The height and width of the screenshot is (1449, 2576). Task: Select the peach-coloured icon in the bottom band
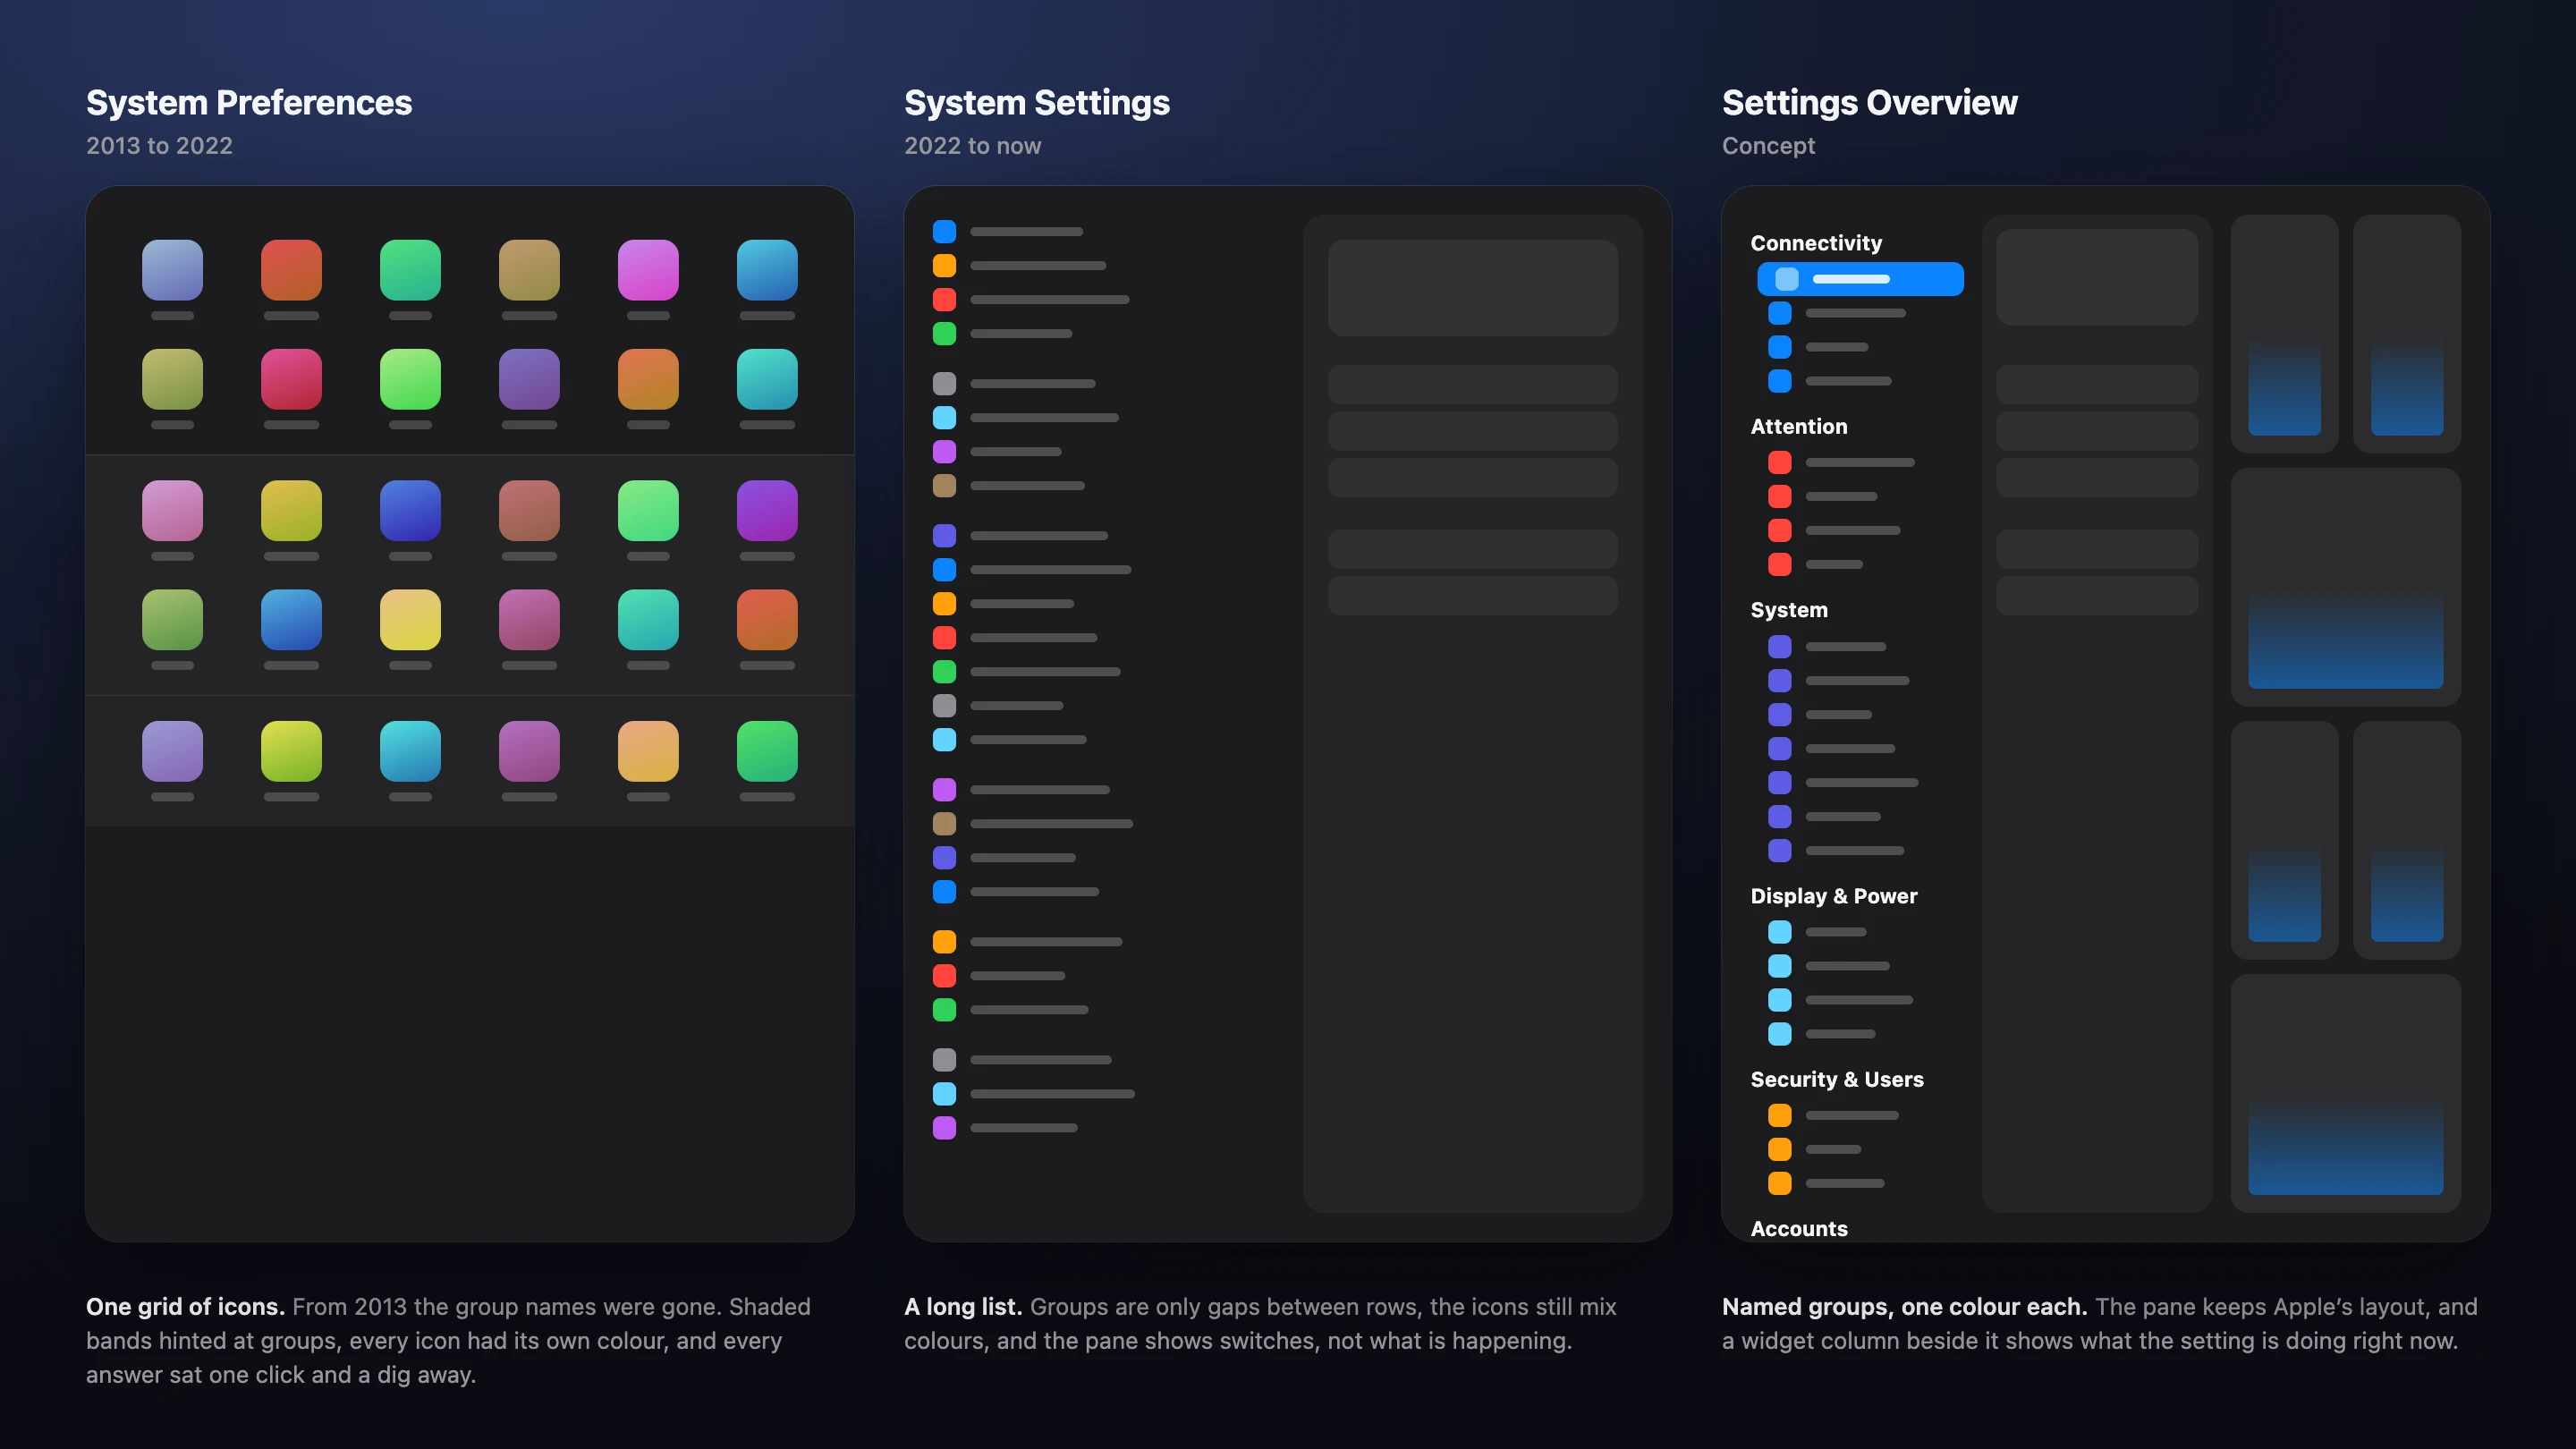[648, 751]
